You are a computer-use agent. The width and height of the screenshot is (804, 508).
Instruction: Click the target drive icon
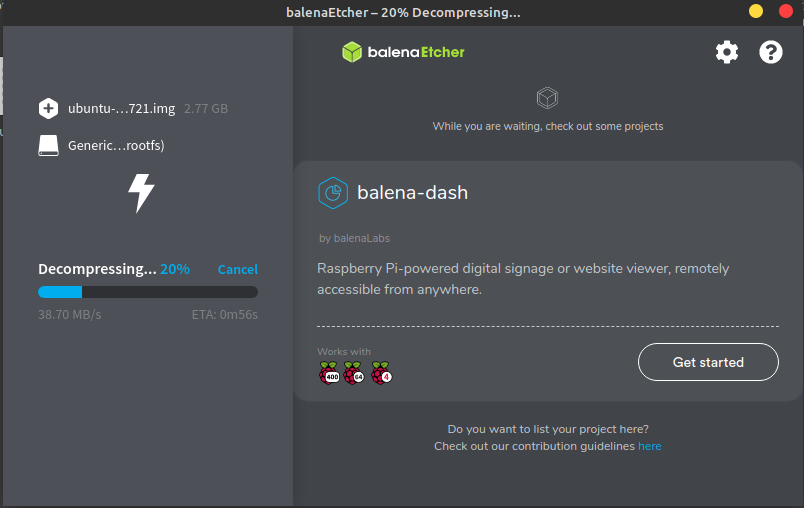click(x=48, y=145)
